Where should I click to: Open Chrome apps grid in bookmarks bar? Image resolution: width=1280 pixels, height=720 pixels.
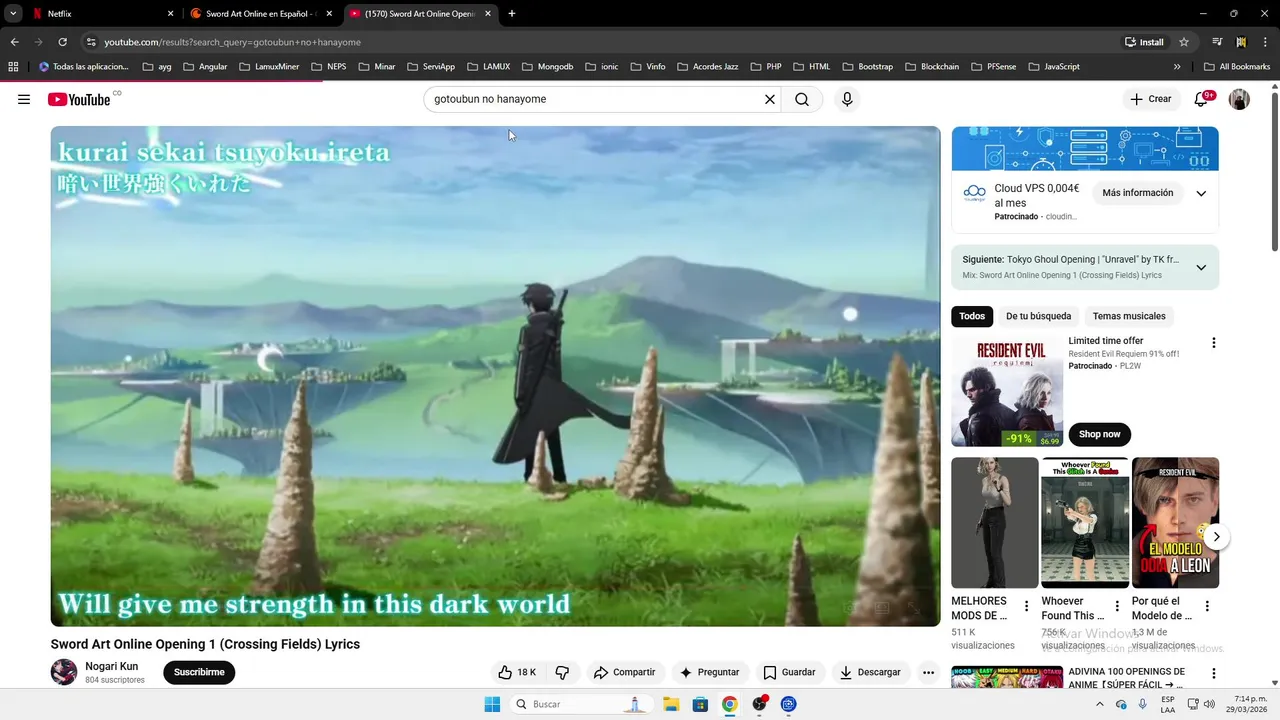click(13, 67)
